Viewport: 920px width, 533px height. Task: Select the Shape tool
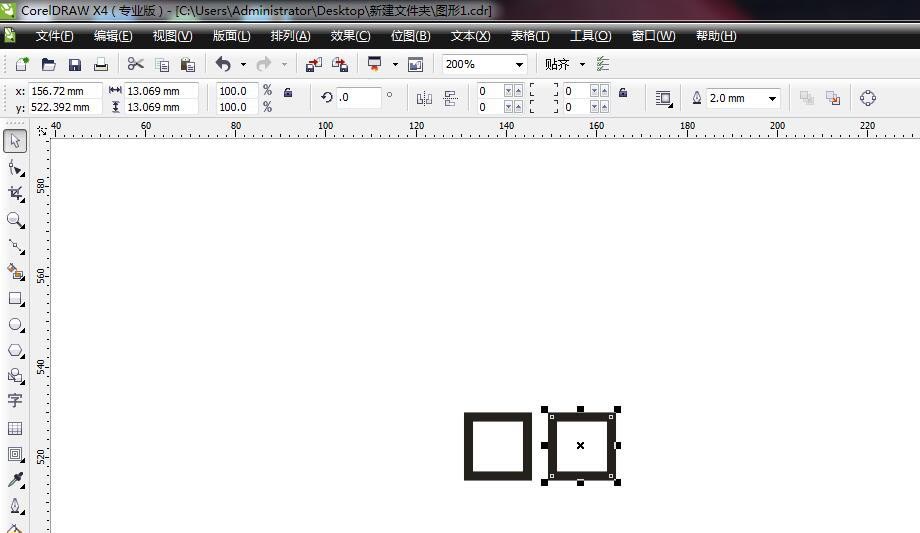[15, 168]
